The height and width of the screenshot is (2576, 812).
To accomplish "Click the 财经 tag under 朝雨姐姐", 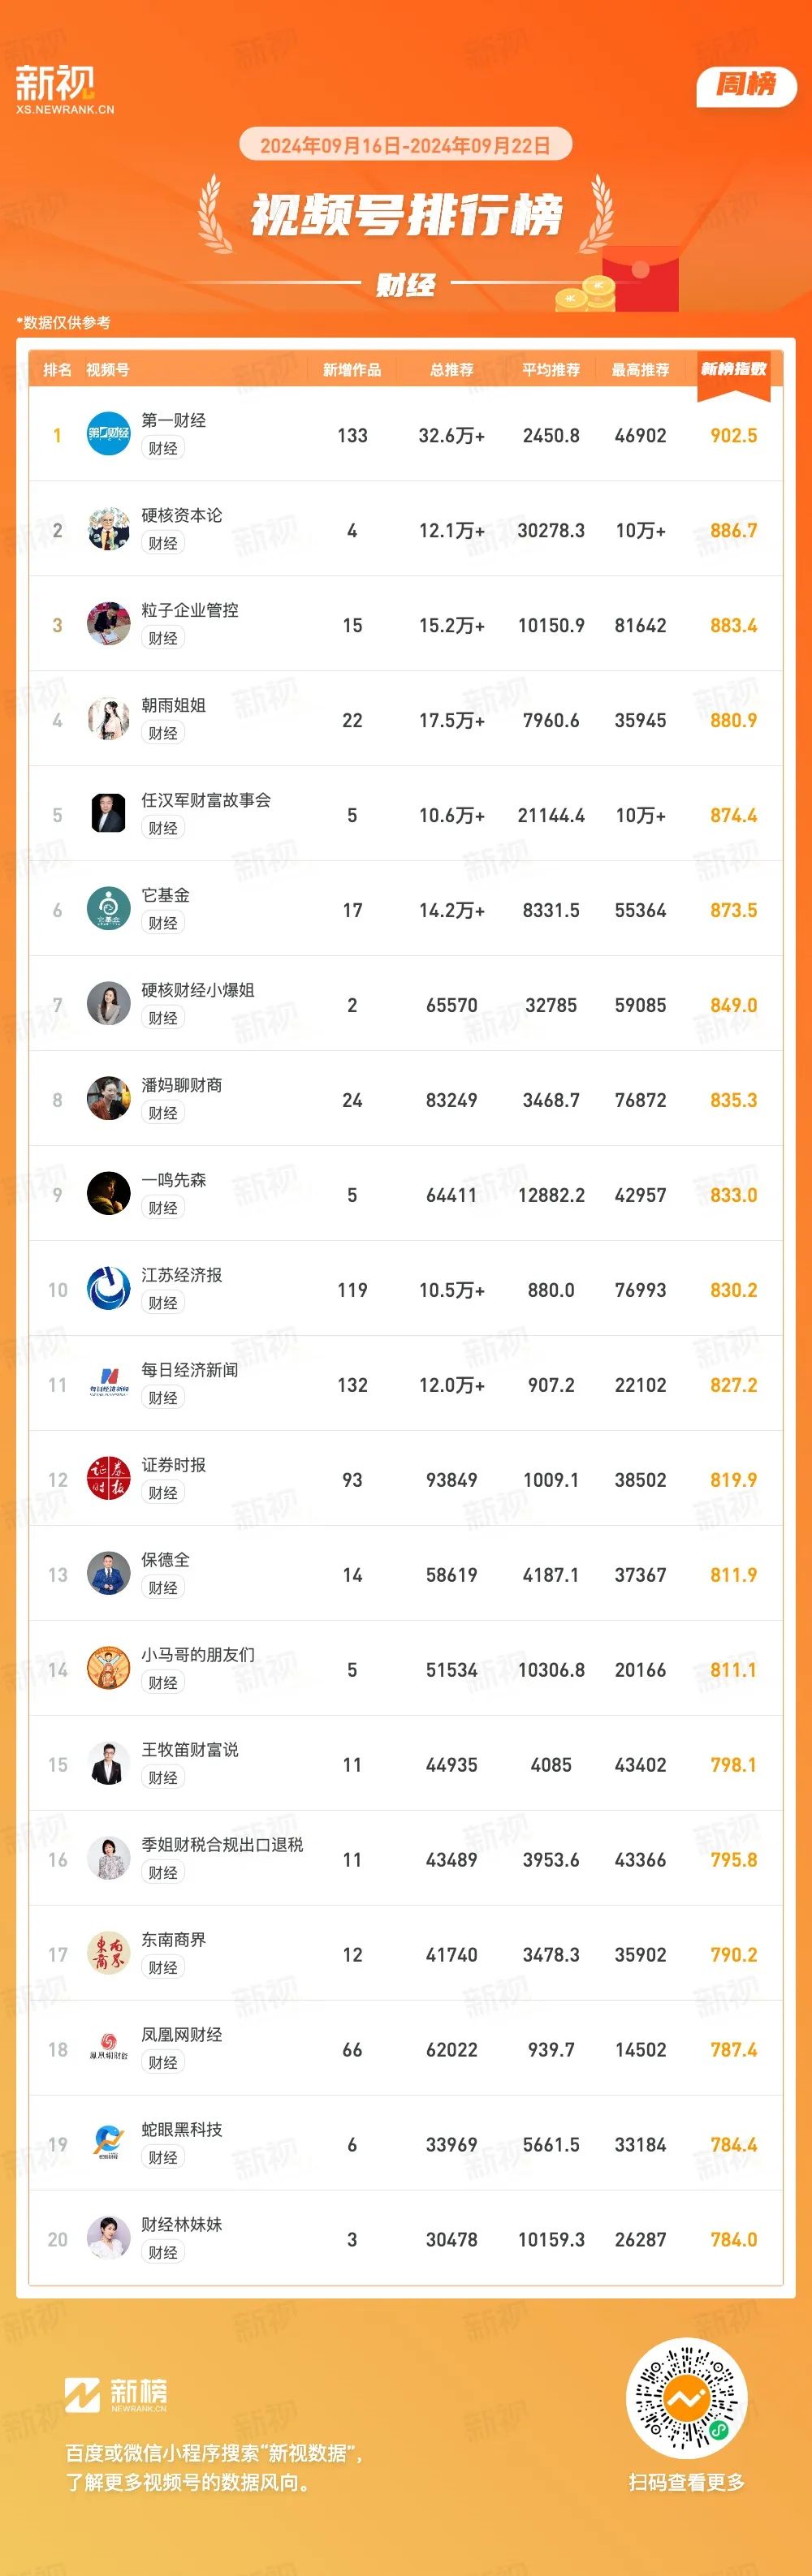I will coord(163,733).
